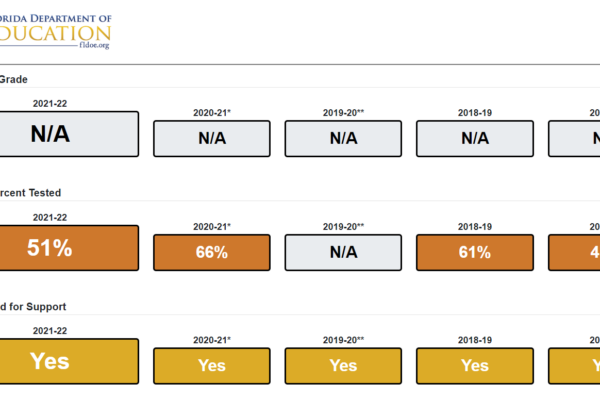600x400 pixels.
Task: Click the 2019-20 support Yes box
Action: (x=343, y=366)
